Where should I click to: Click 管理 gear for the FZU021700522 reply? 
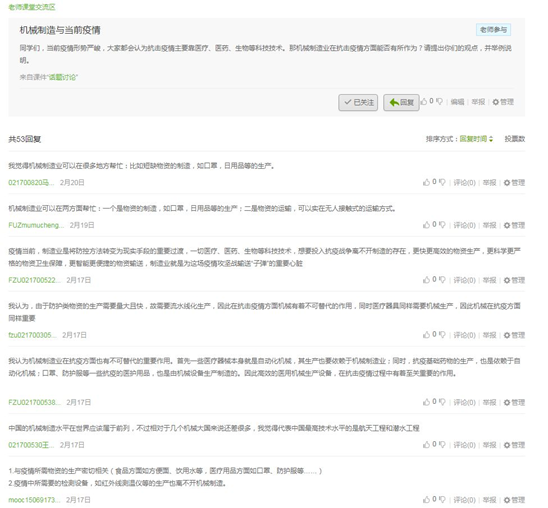click(514, 280)
